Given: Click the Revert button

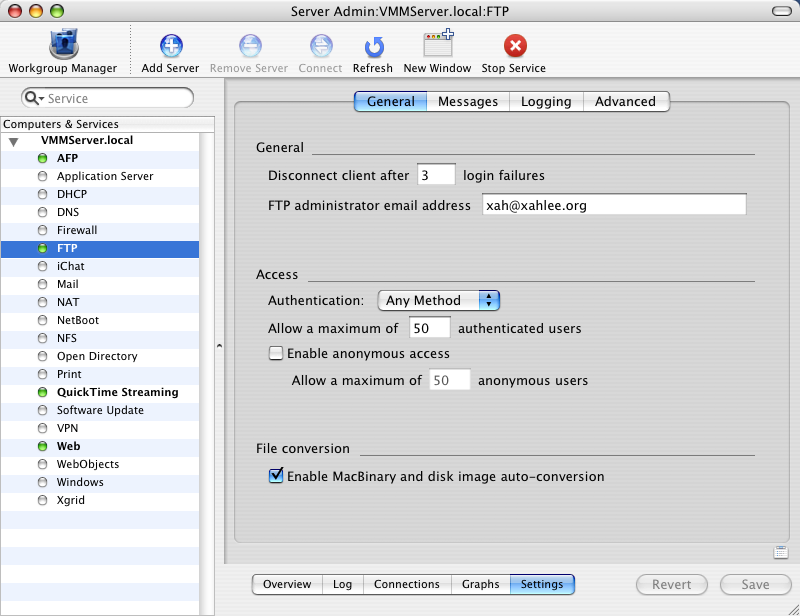Looking at the screenshot, I should [x=672, y=585].
